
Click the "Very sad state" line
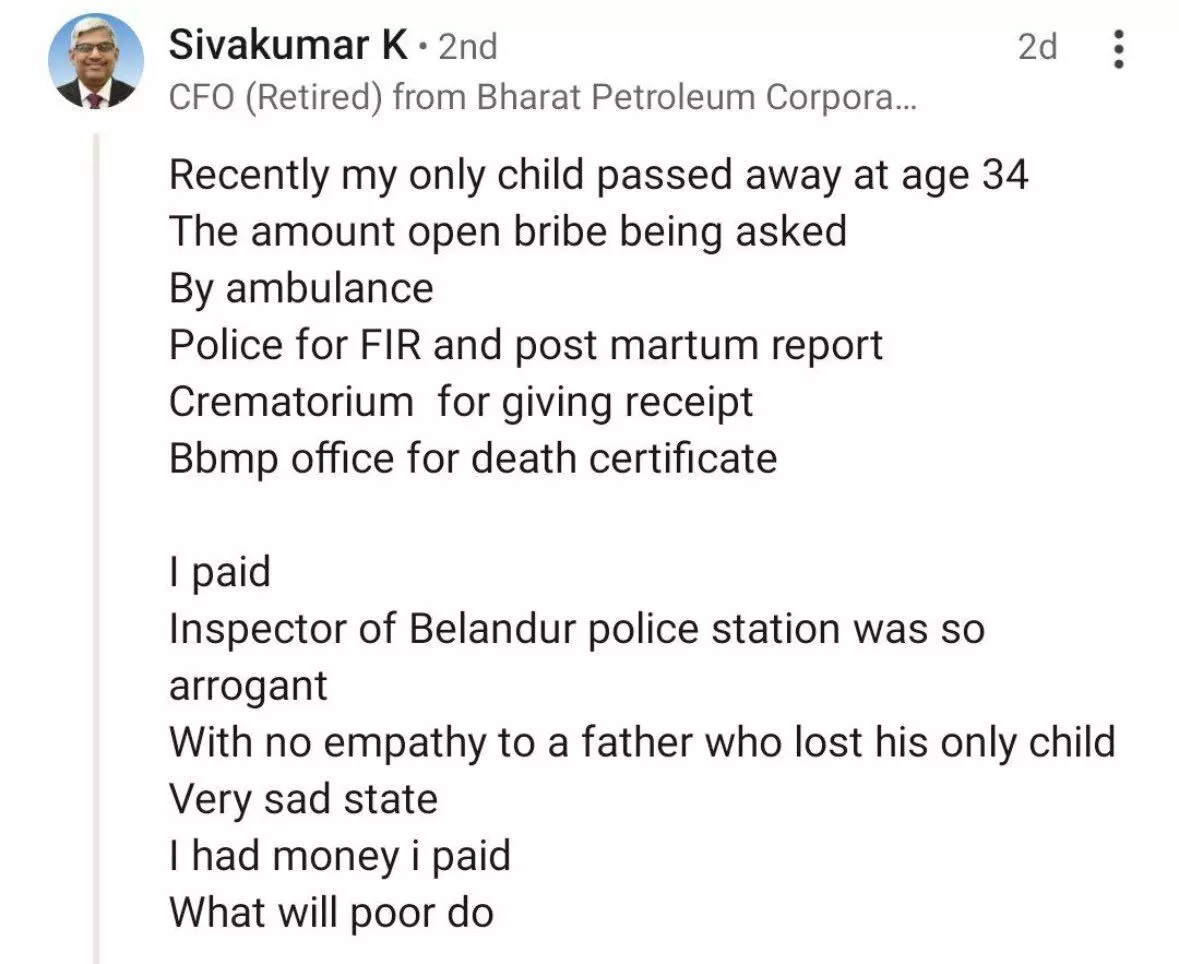pyautogui.click(x=303, y=799)
